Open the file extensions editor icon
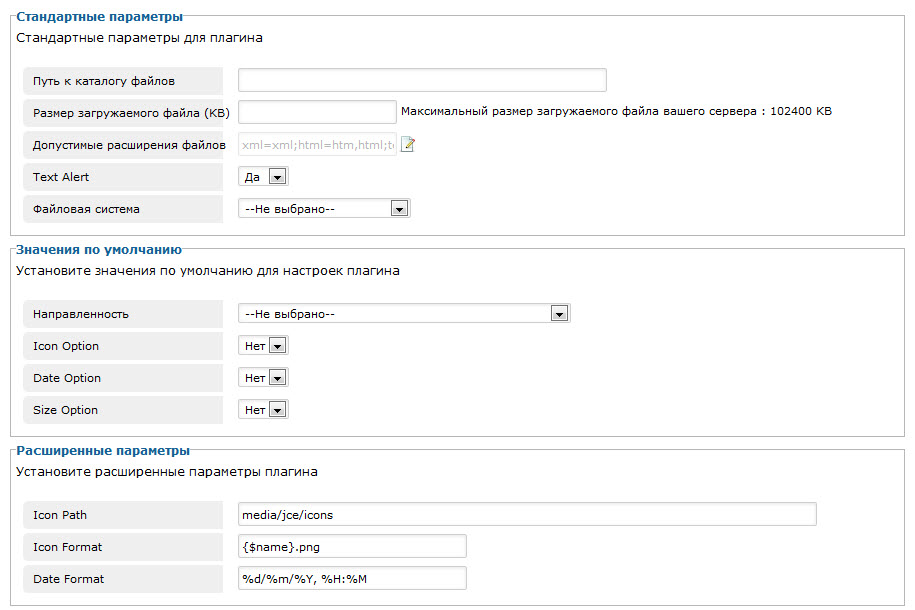 [x=408, y=145]
